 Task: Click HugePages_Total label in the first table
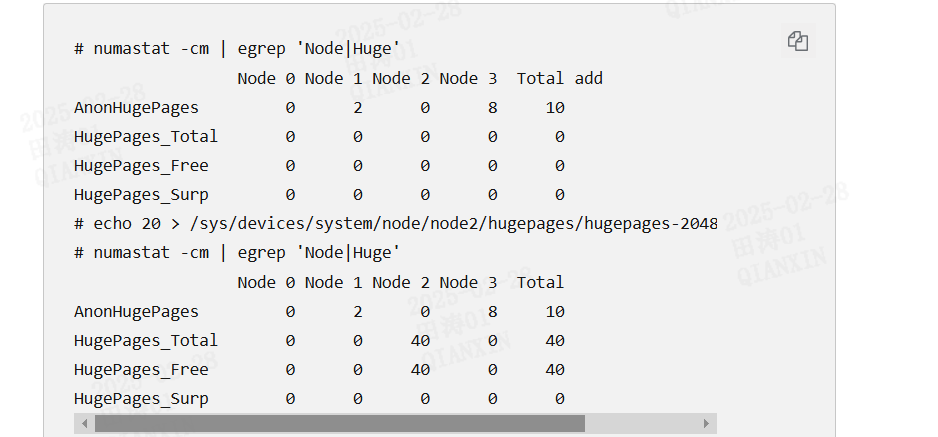[146, 136]
